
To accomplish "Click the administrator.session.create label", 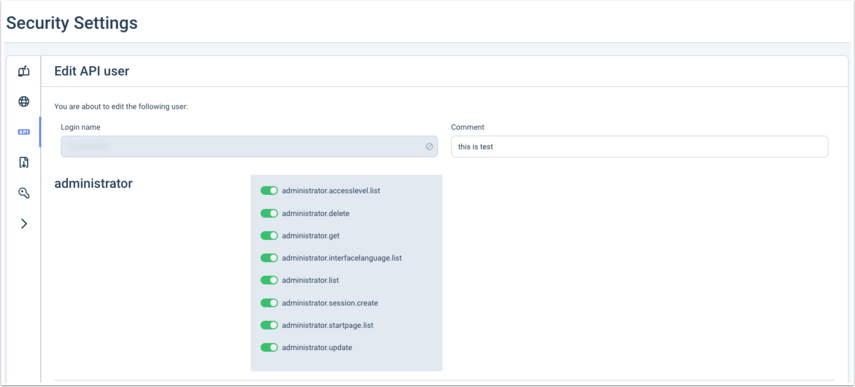I will pos(330,303).
